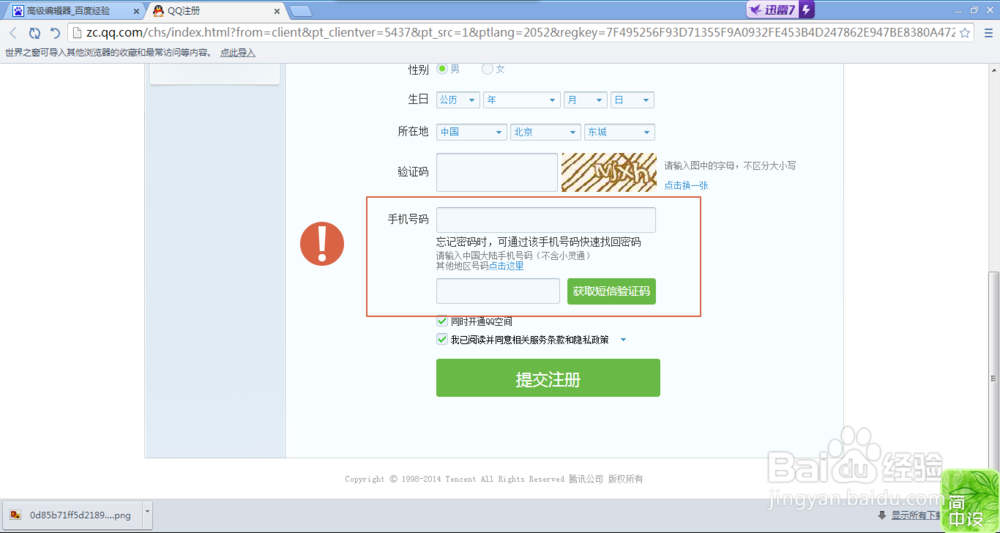Click the 点击换一张 captcha refresh link
The image size is (1000, 533).
coord(686,186)
